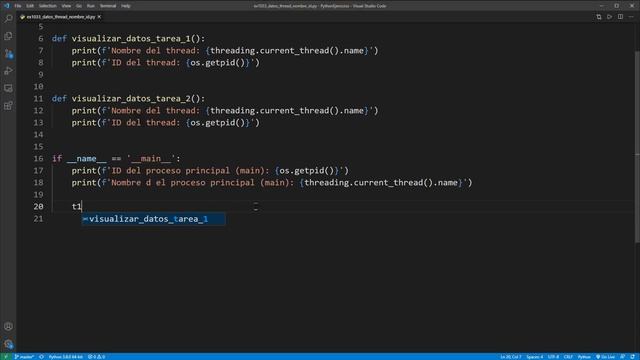Run the Python file with play icon
This screenshot has width=640, height=360.
pyautogui.click(x=609, y=17)
